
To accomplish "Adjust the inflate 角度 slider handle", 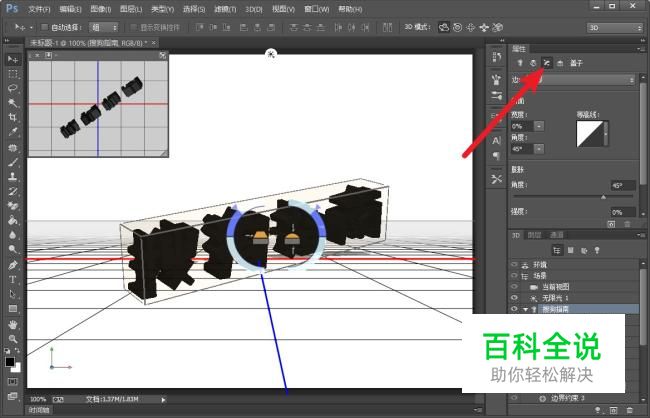I will point(604,197).
